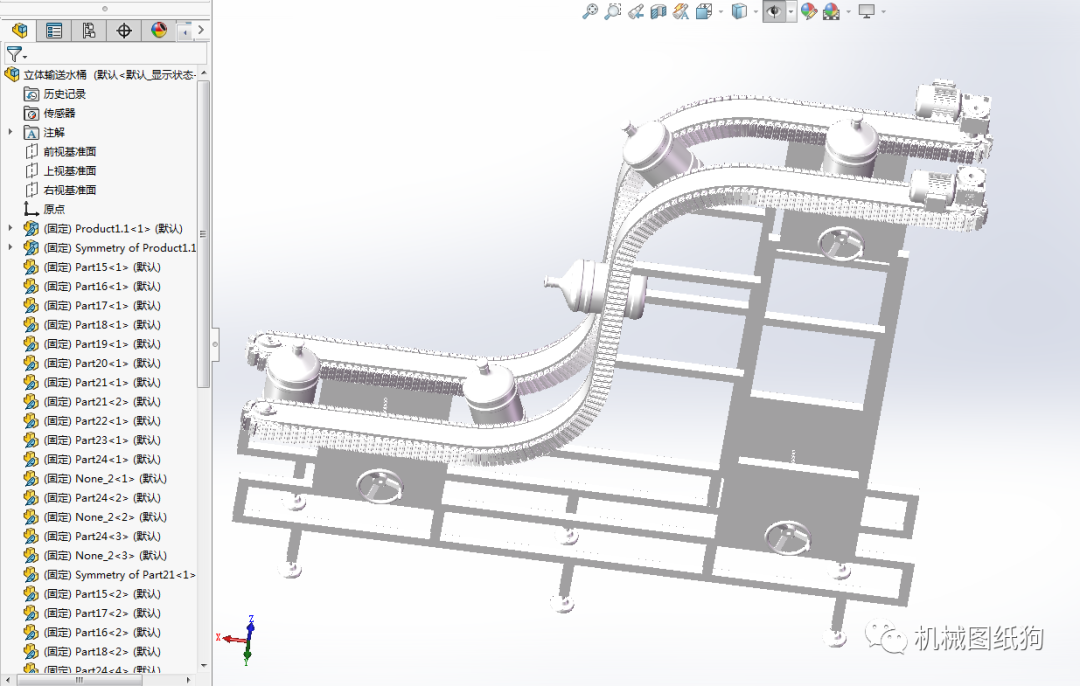The width and height of the screenshot is (1080, 686).
Task: Open the DimXpertManager crosshair tab
Action: pyautogui.click(x=124, y=30)
